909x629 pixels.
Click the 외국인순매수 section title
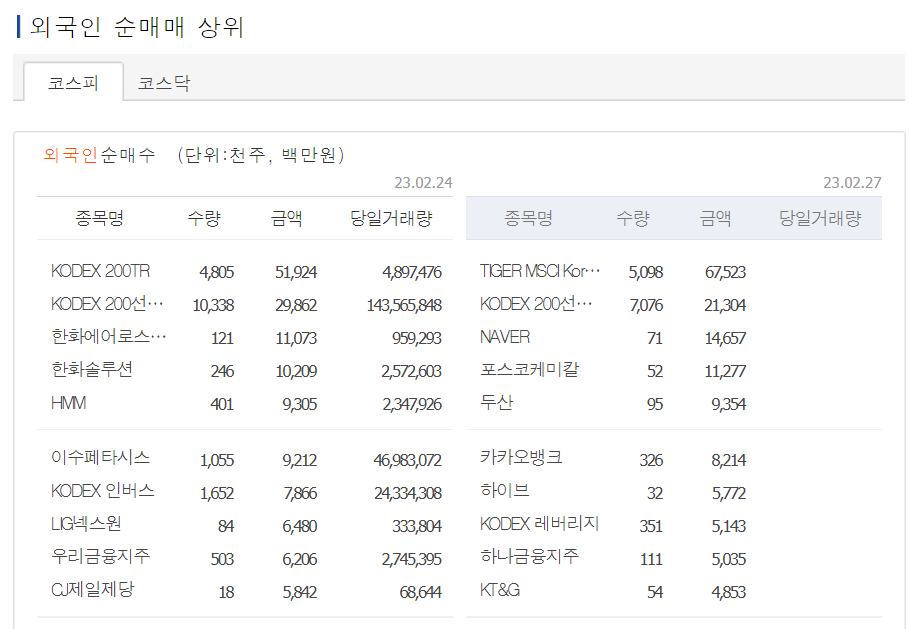click(99, 155)
